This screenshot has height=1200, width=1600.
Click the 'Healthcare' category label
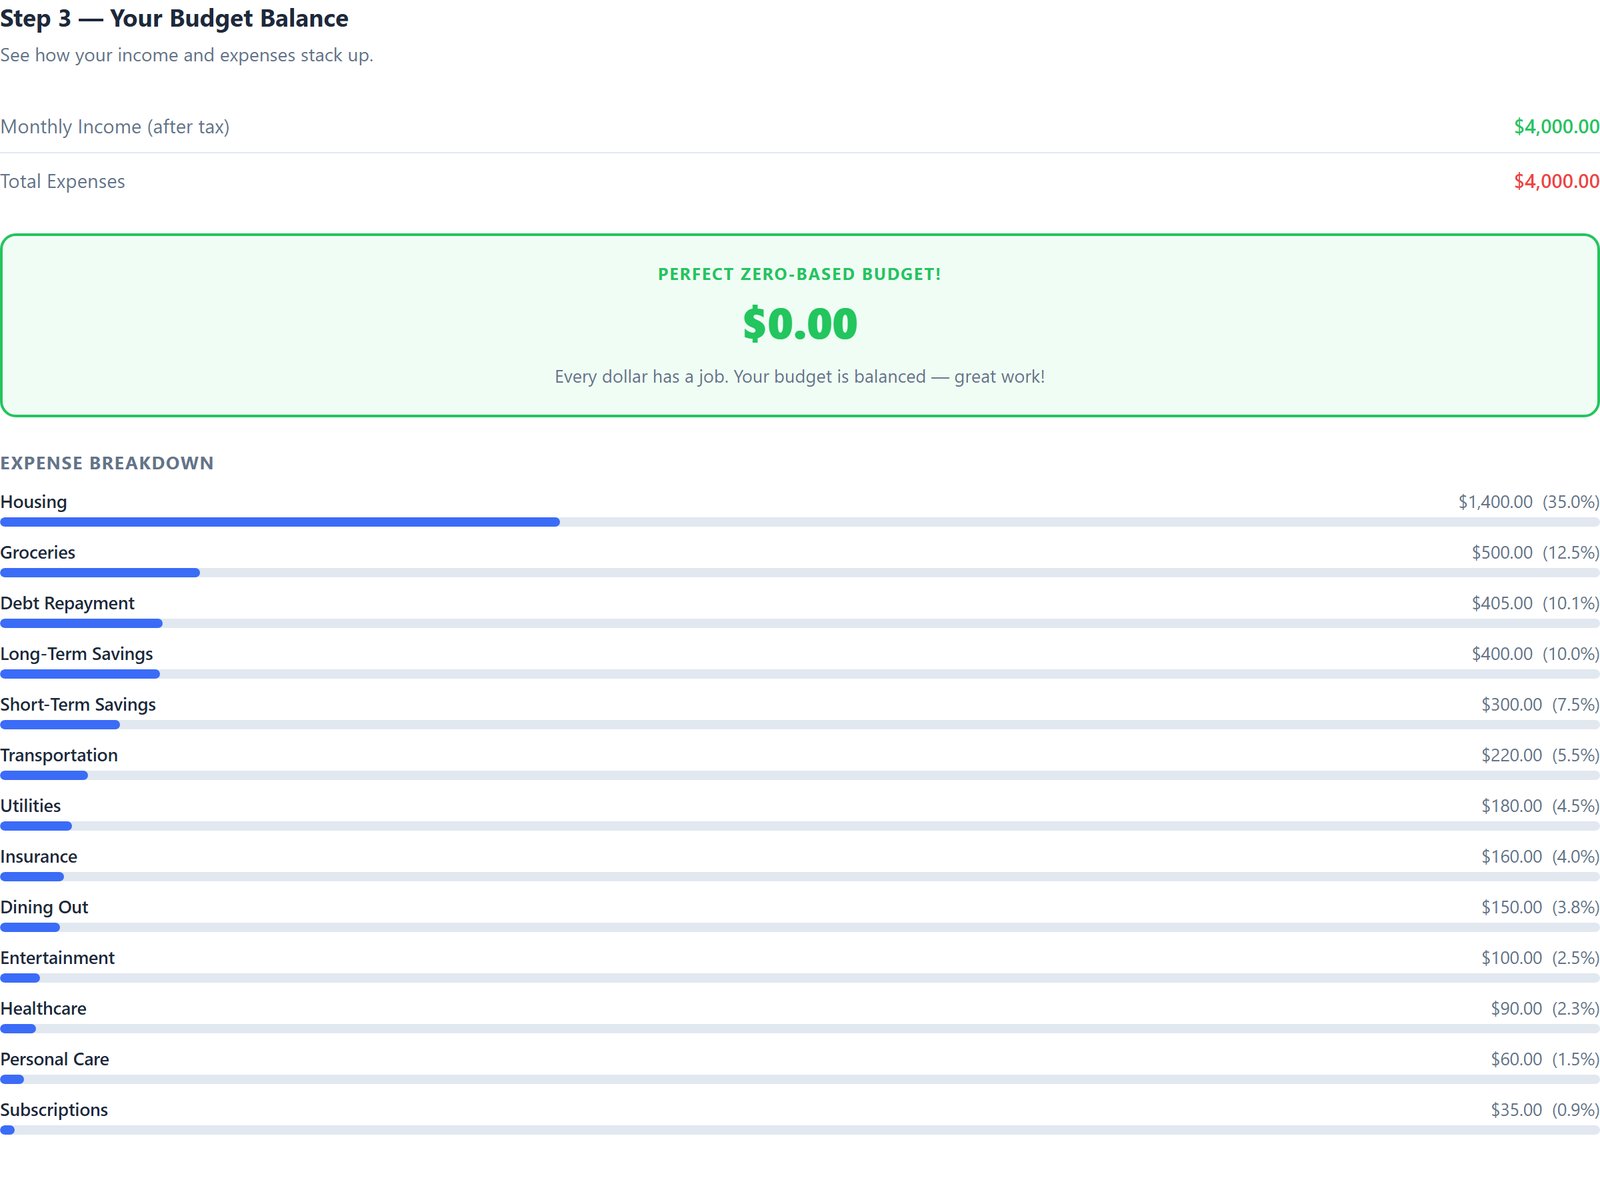pos(43,1009)
